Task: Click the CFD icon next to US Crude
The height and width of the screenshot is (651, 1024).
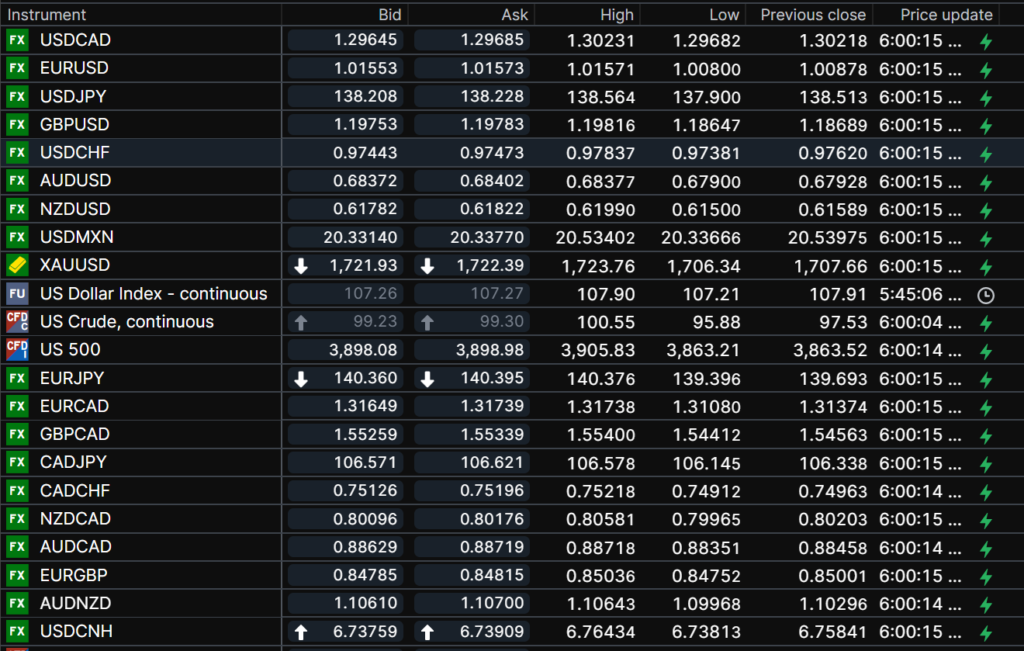Action: tap(17, 322)
